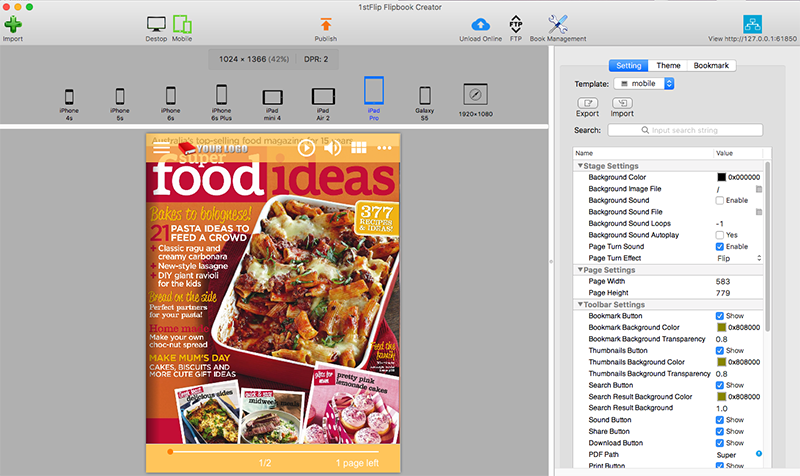
Task: Toggle Sound Button Show checkbox
Action: point(719,420)
